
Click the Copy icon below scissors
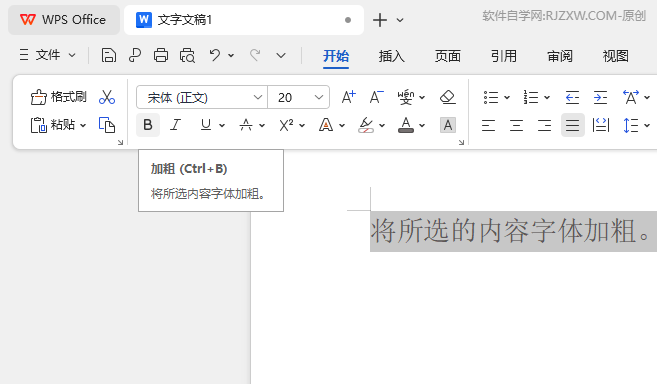(107, 125)
